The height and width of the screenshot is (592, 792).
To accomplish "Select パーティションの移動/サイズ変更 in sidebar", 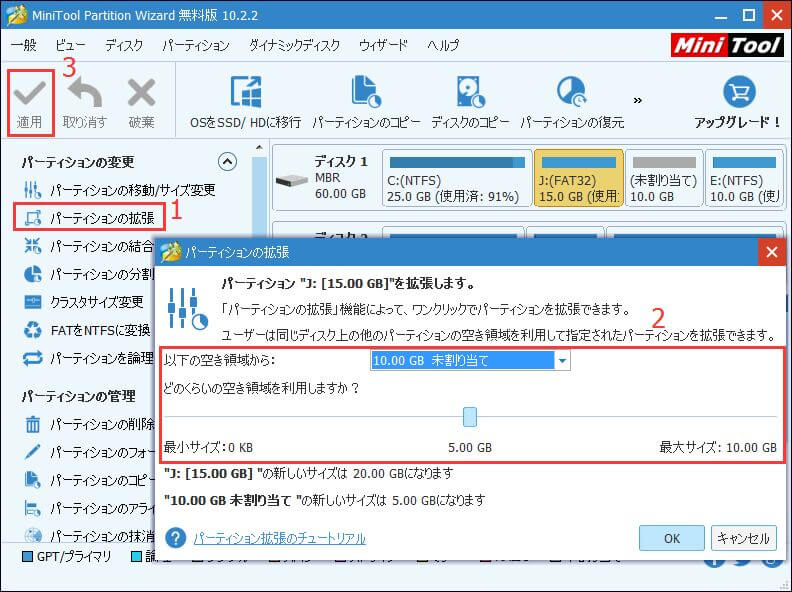I will tap(132, 190).
